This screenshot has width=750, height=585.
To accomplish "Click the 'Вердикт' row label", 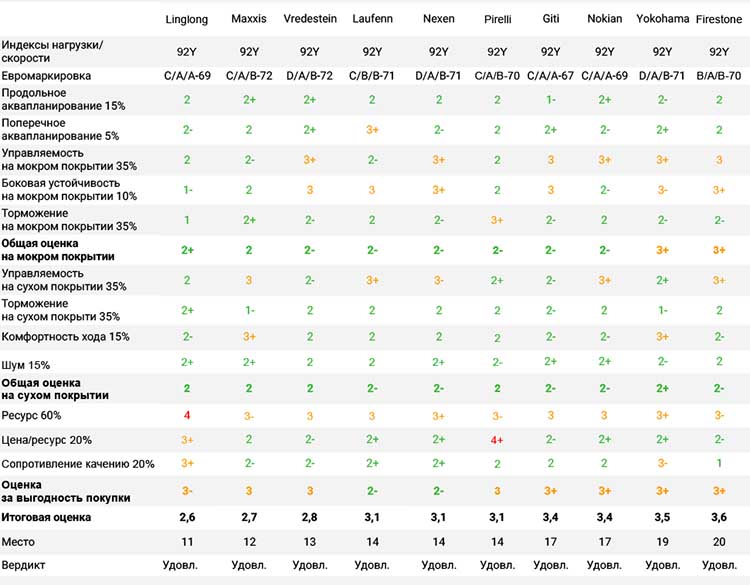I will 24,565.
